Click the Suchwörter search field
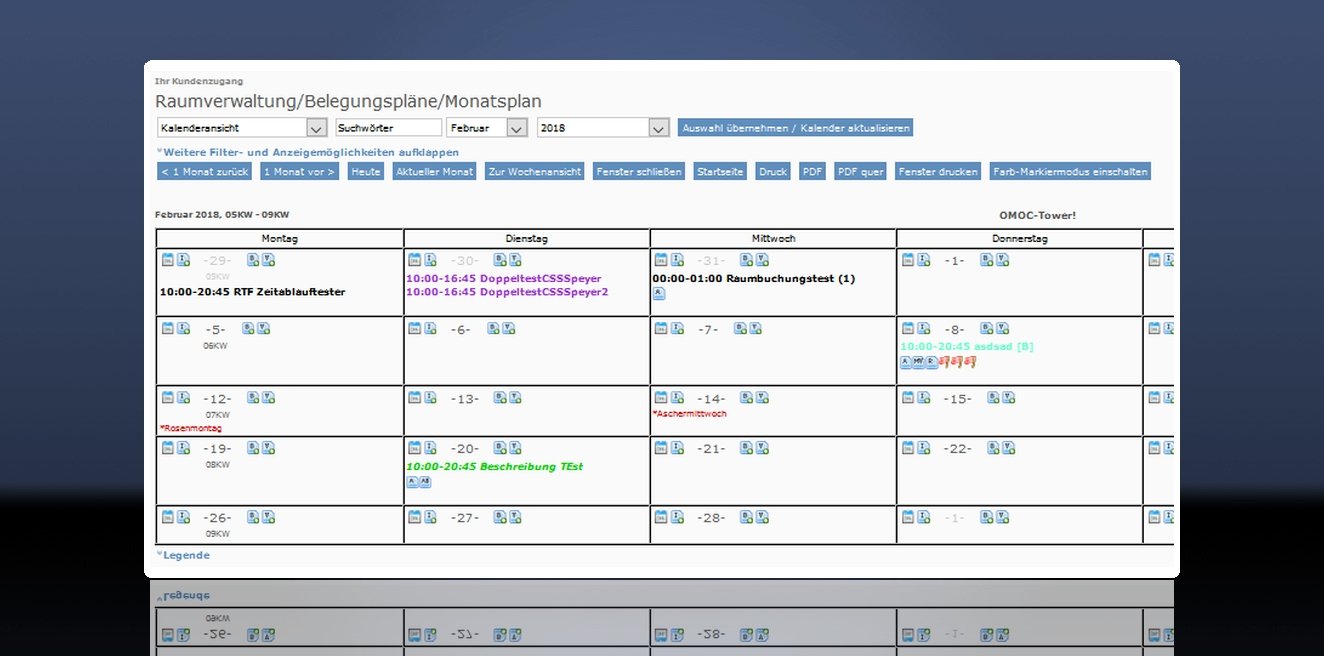1324x656 pixels. tap(389, 128)
